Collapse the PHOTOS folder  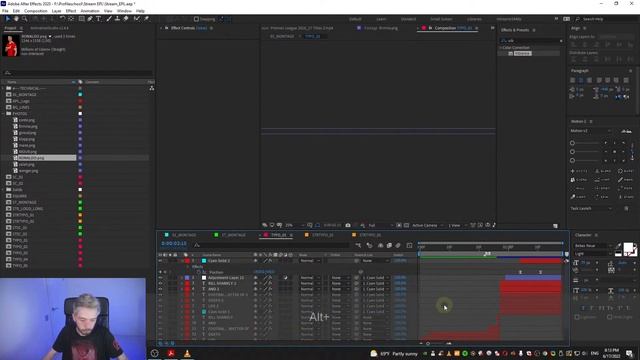tap(3, 113)
